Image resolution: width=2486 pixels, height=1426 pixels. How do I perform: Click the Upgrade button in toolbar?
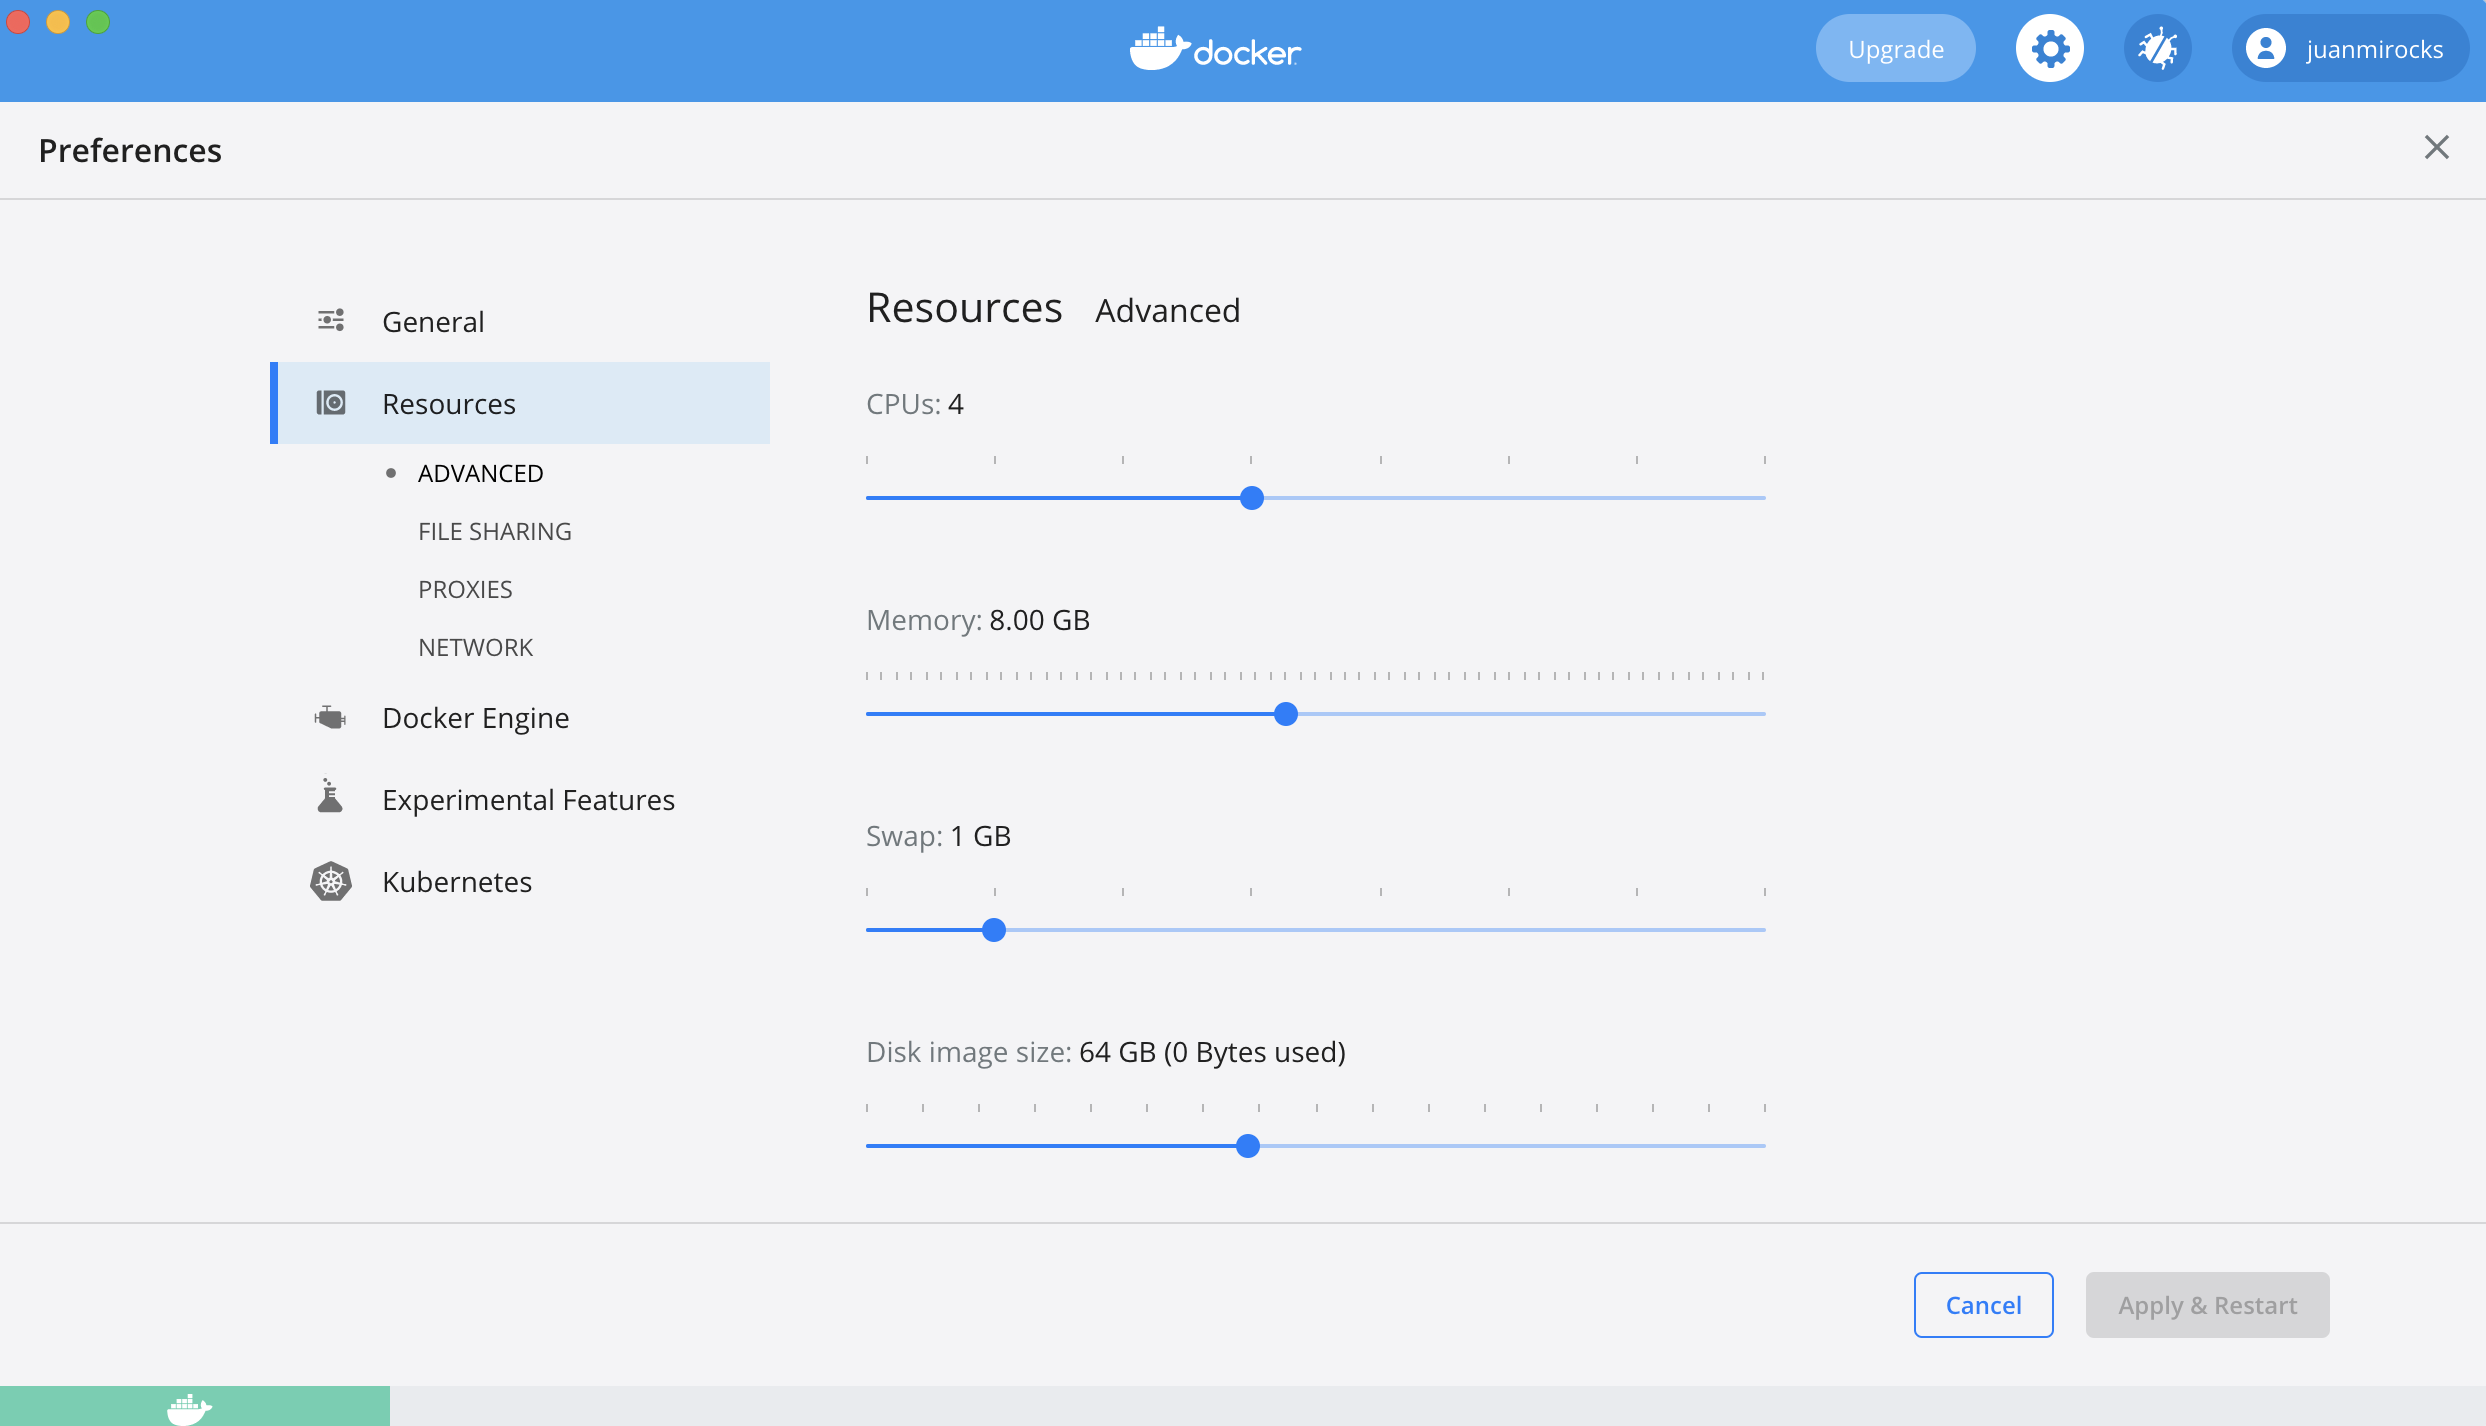click(x=1895, y=50)
